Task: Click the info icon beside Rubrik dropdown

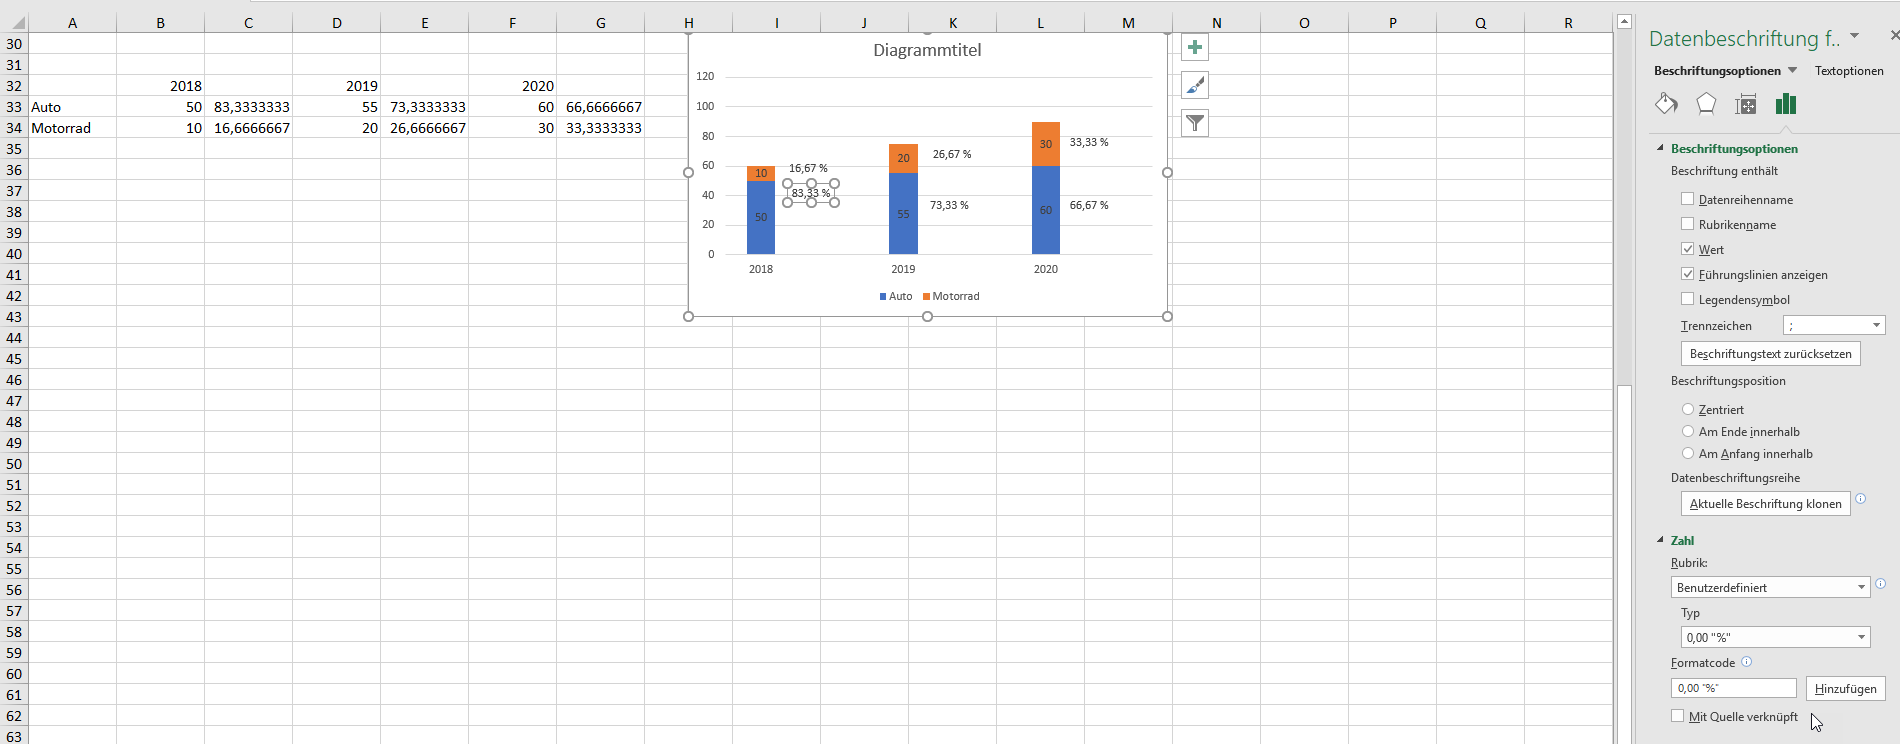Action: (x=1880, y=584)
